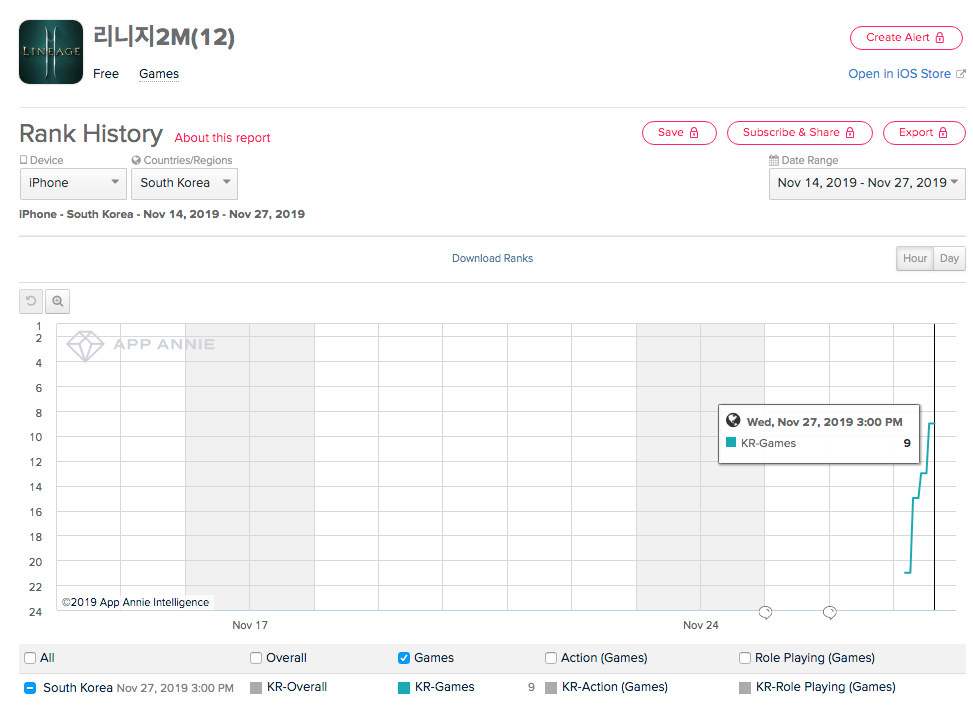973x725 pixels.
Task: Open the Games category link
Action: click(x=159, y=74)
